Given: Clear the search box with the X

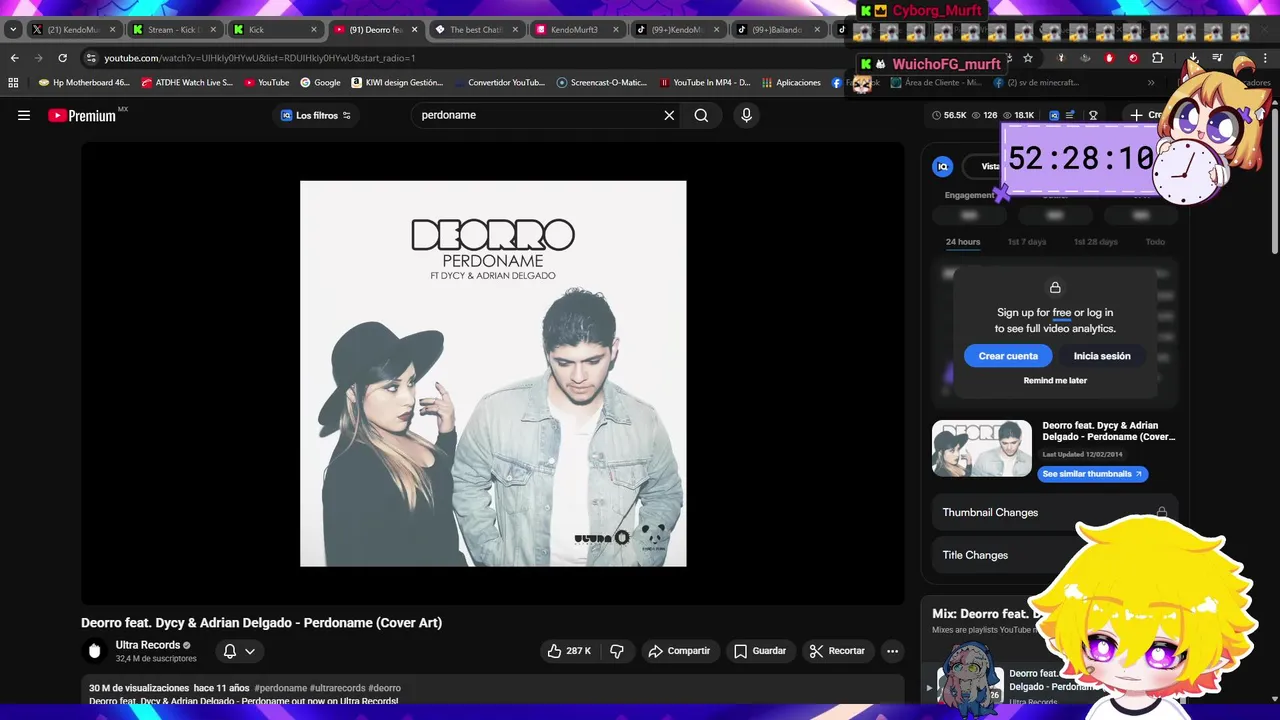Looking at the screenshot, I should [669, 115].
